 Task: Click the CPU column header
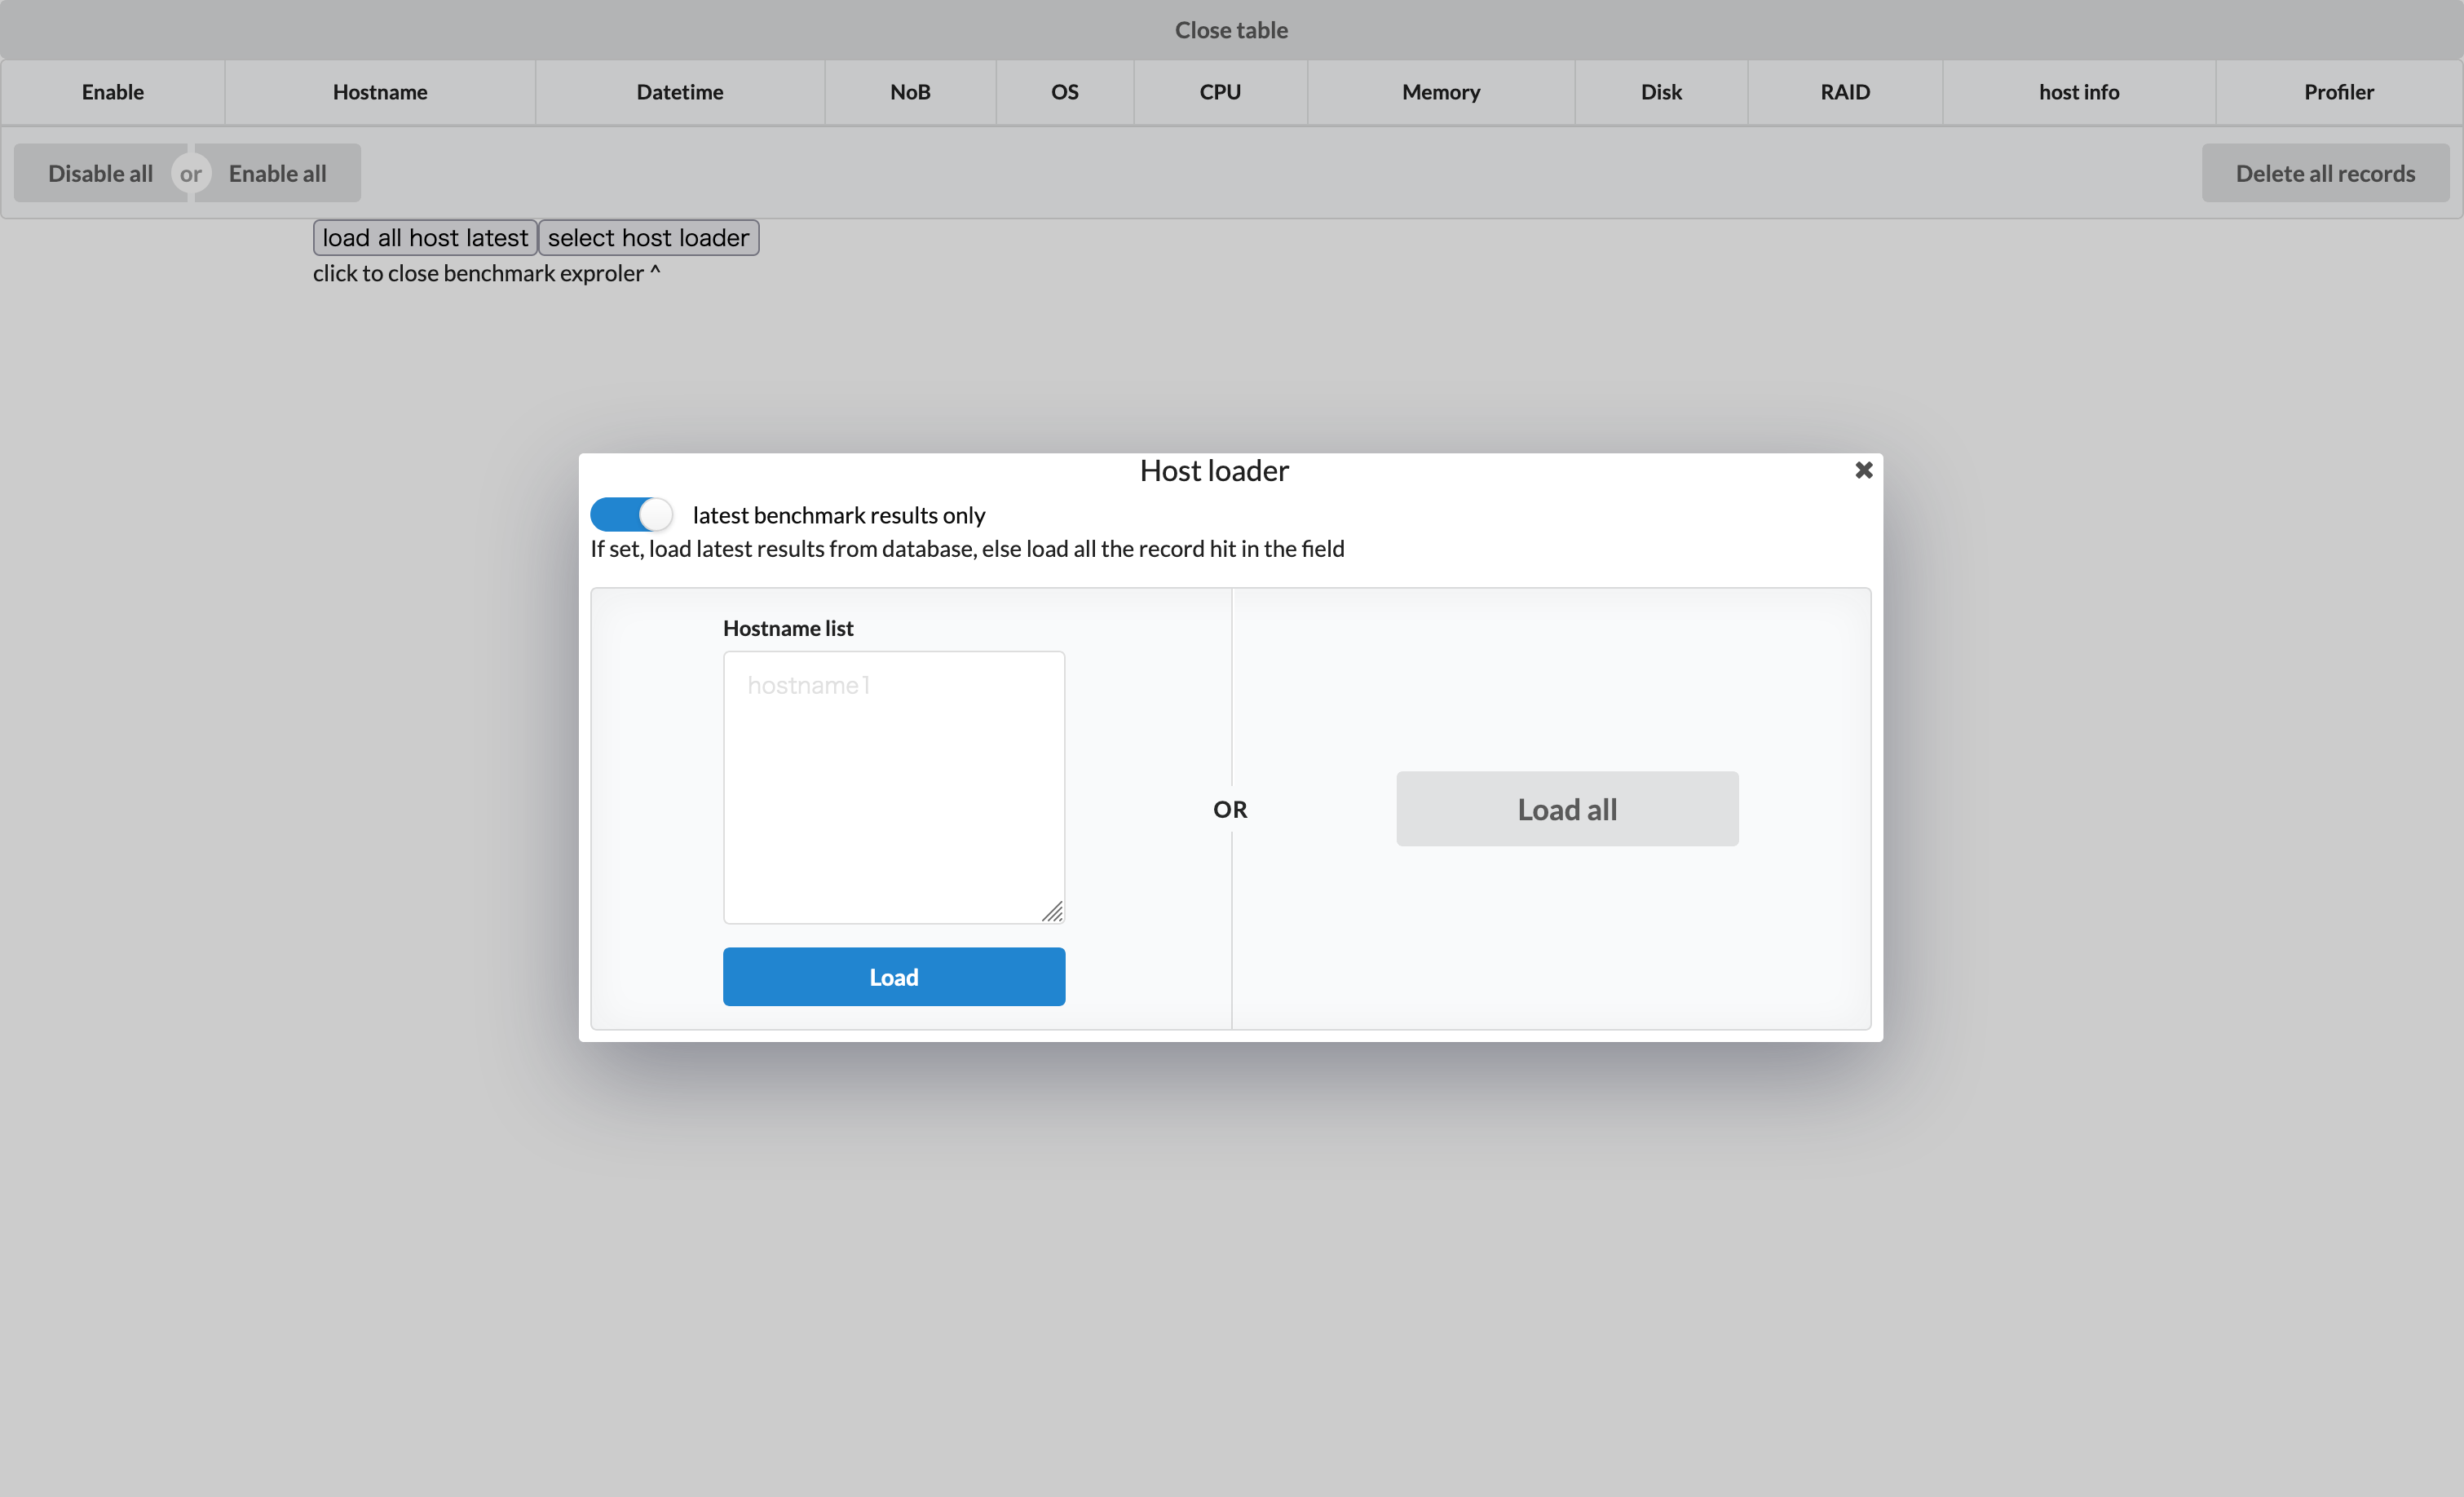(1220, 92)
